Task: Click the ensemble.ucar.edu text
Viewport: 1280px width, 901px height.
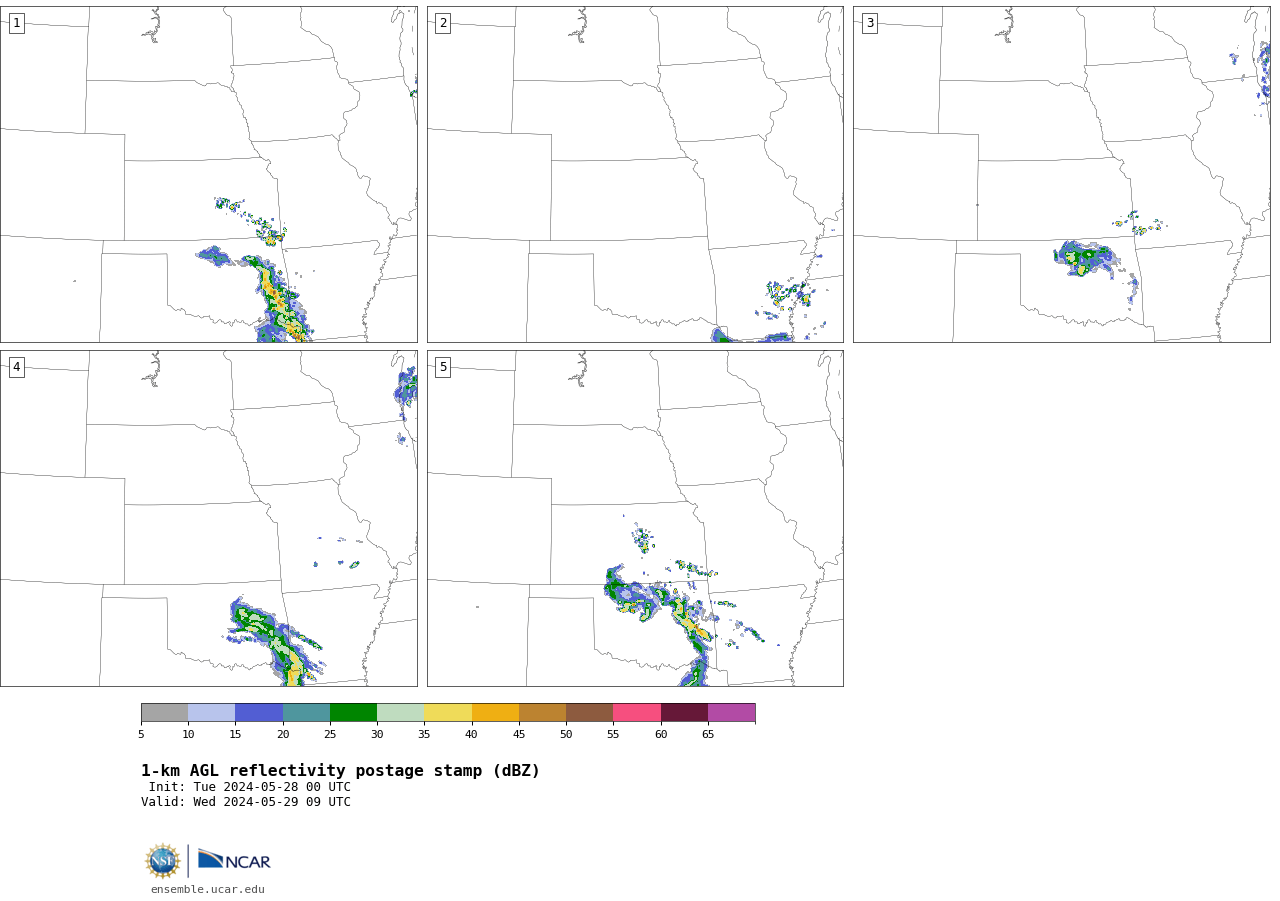Action: [x=208, y=889]
